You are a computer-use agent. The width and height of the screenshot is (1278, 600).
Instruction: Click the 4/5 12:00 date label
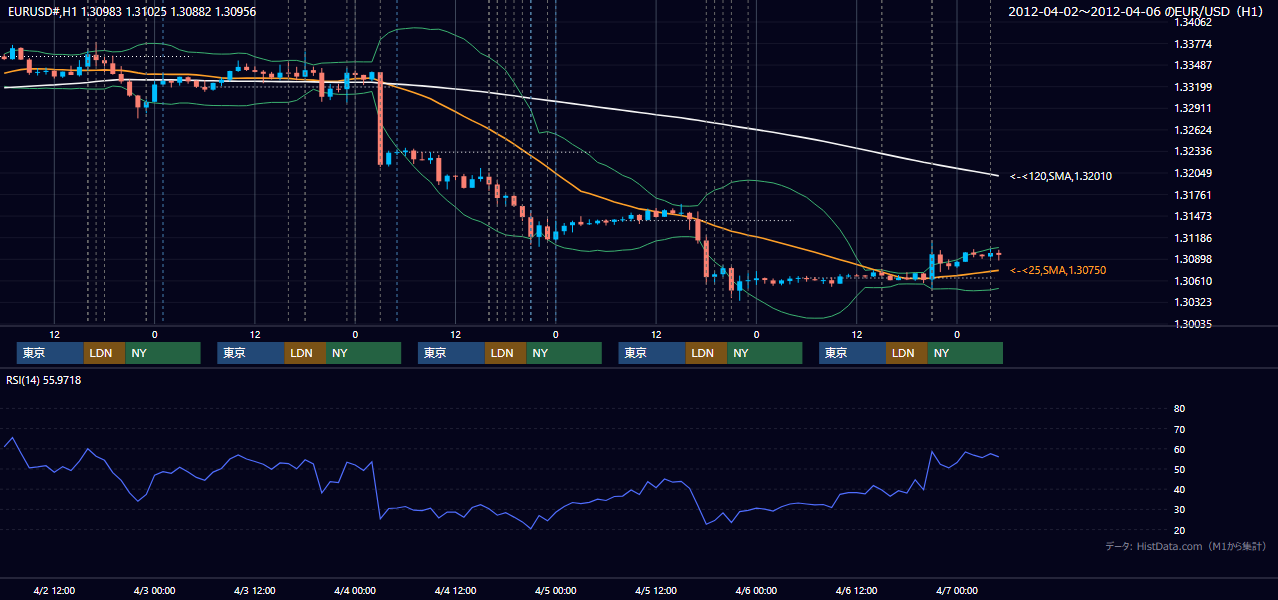click(x=656, y=590)
